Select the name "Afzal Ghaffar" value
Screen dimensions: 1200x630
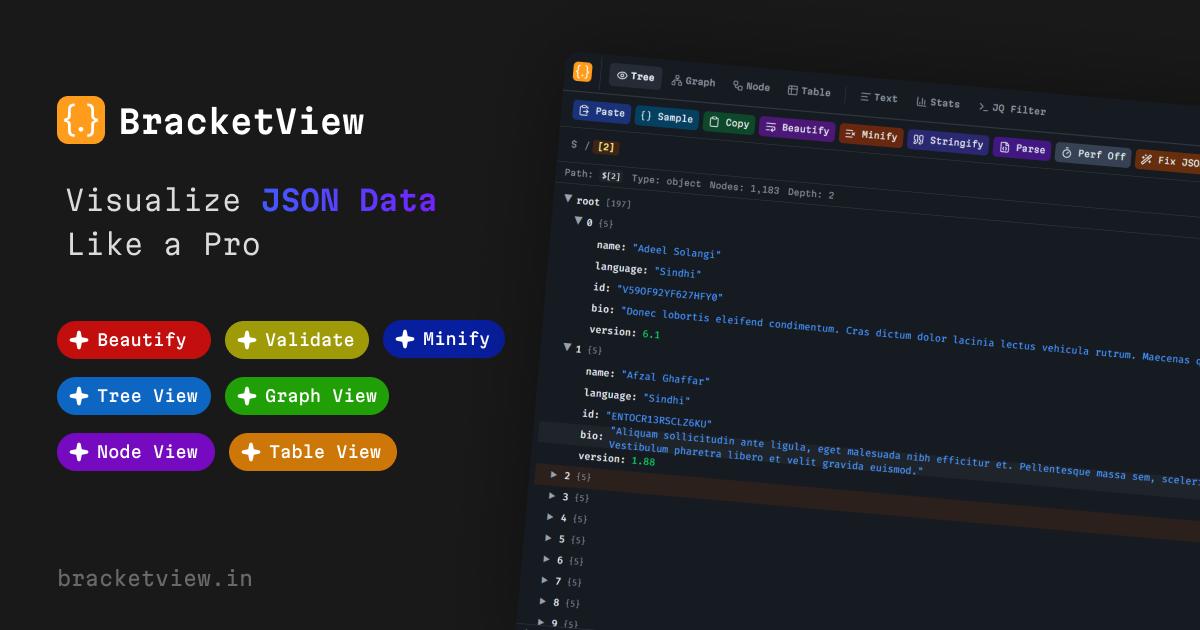click(x=665, y=378)
